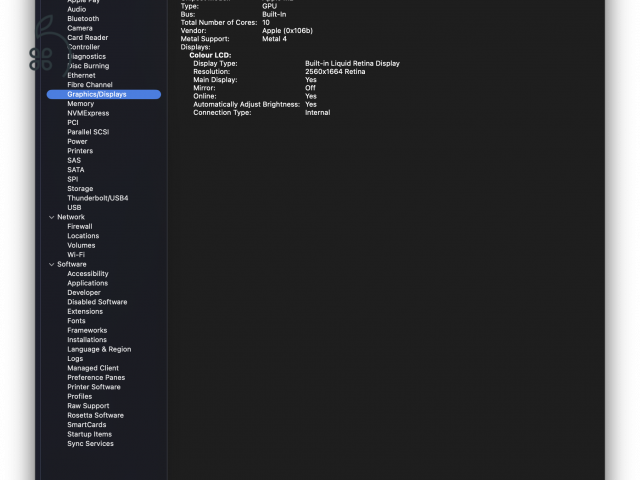Screen dimensions: 640x480
Task: Click the 'Main Display:' label
Action: [215, 80]
